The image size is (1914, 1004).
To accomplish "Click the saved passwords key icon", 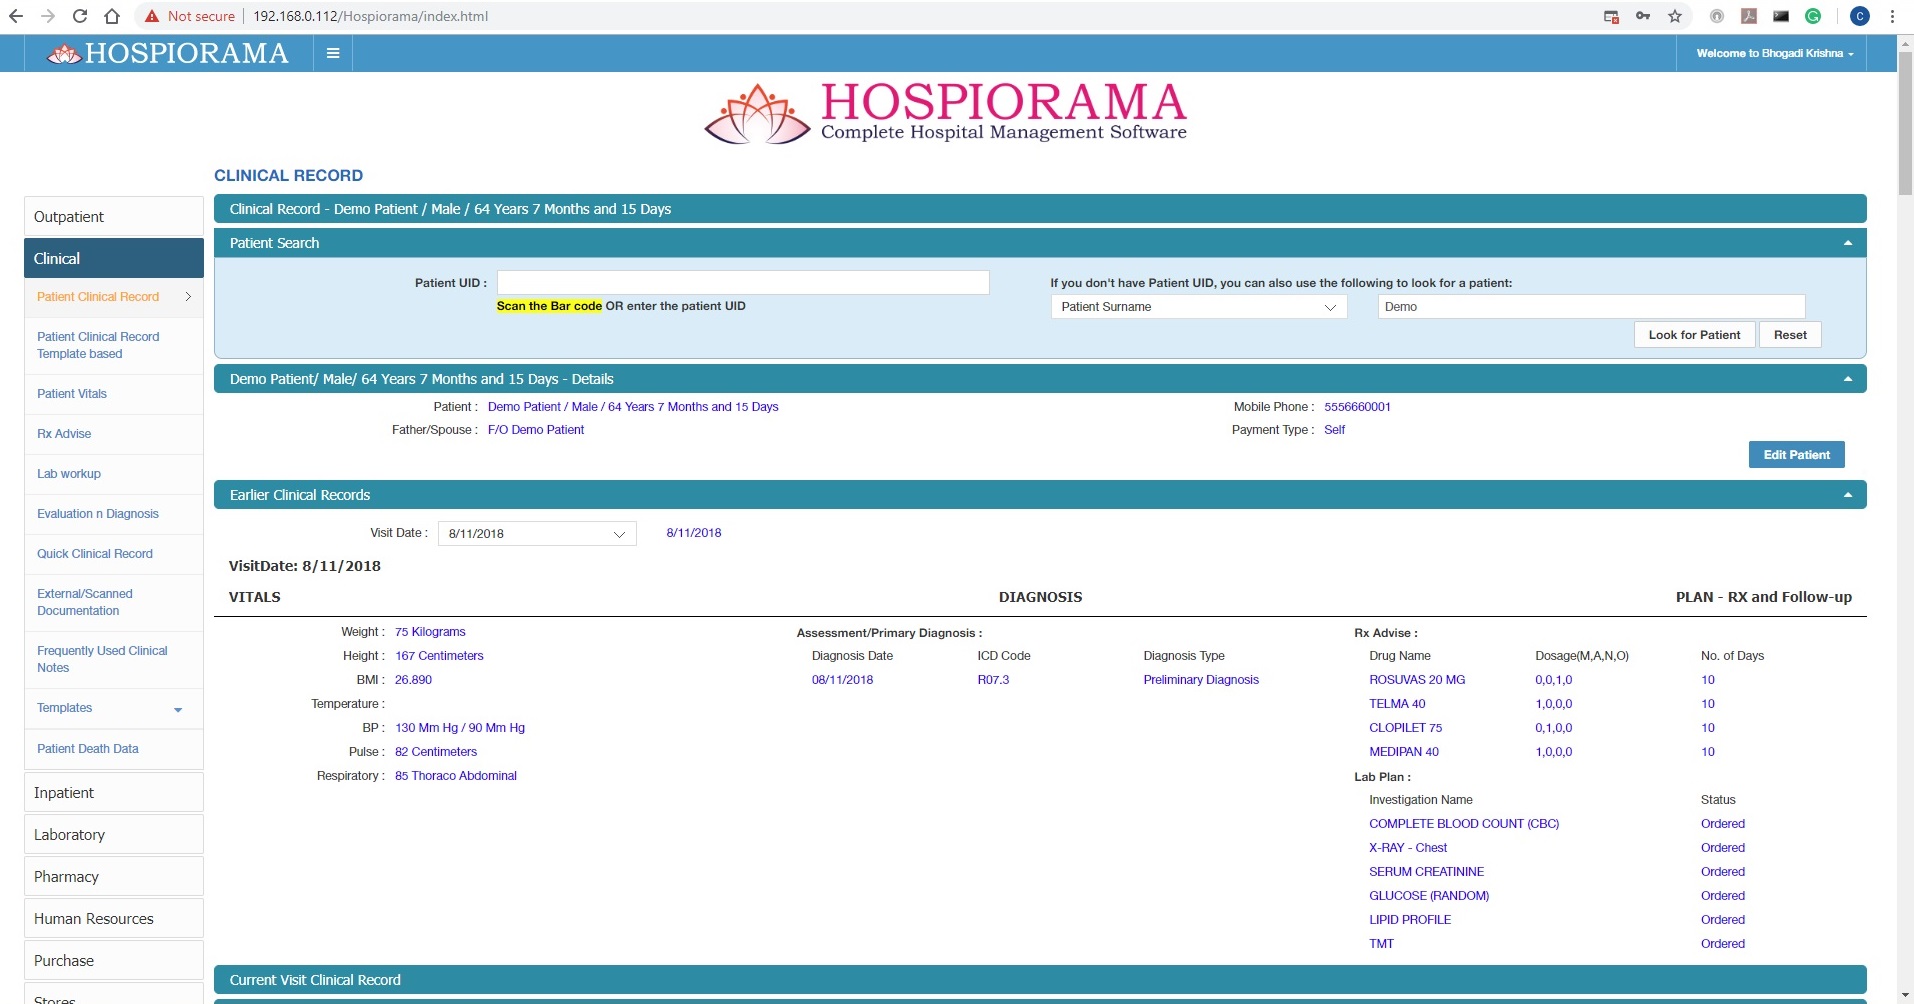I will point(1643,16).
